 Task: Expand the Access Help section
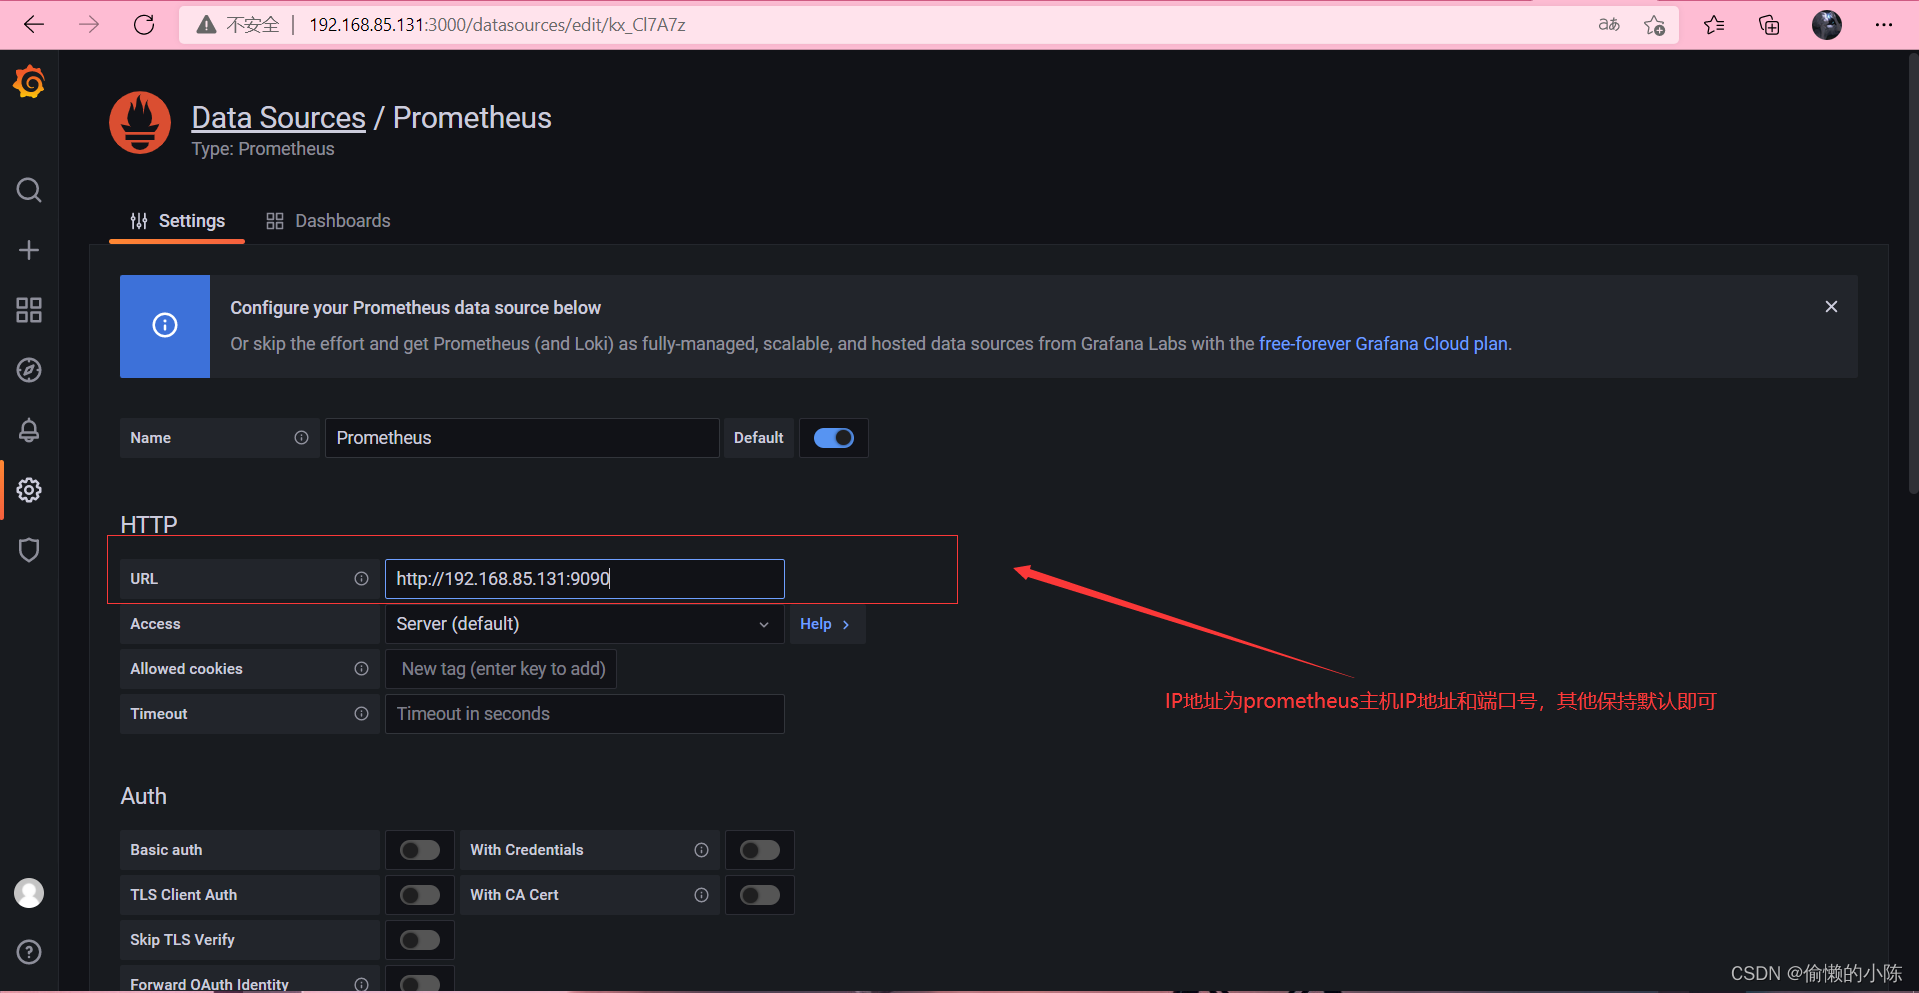pos(826,624)
